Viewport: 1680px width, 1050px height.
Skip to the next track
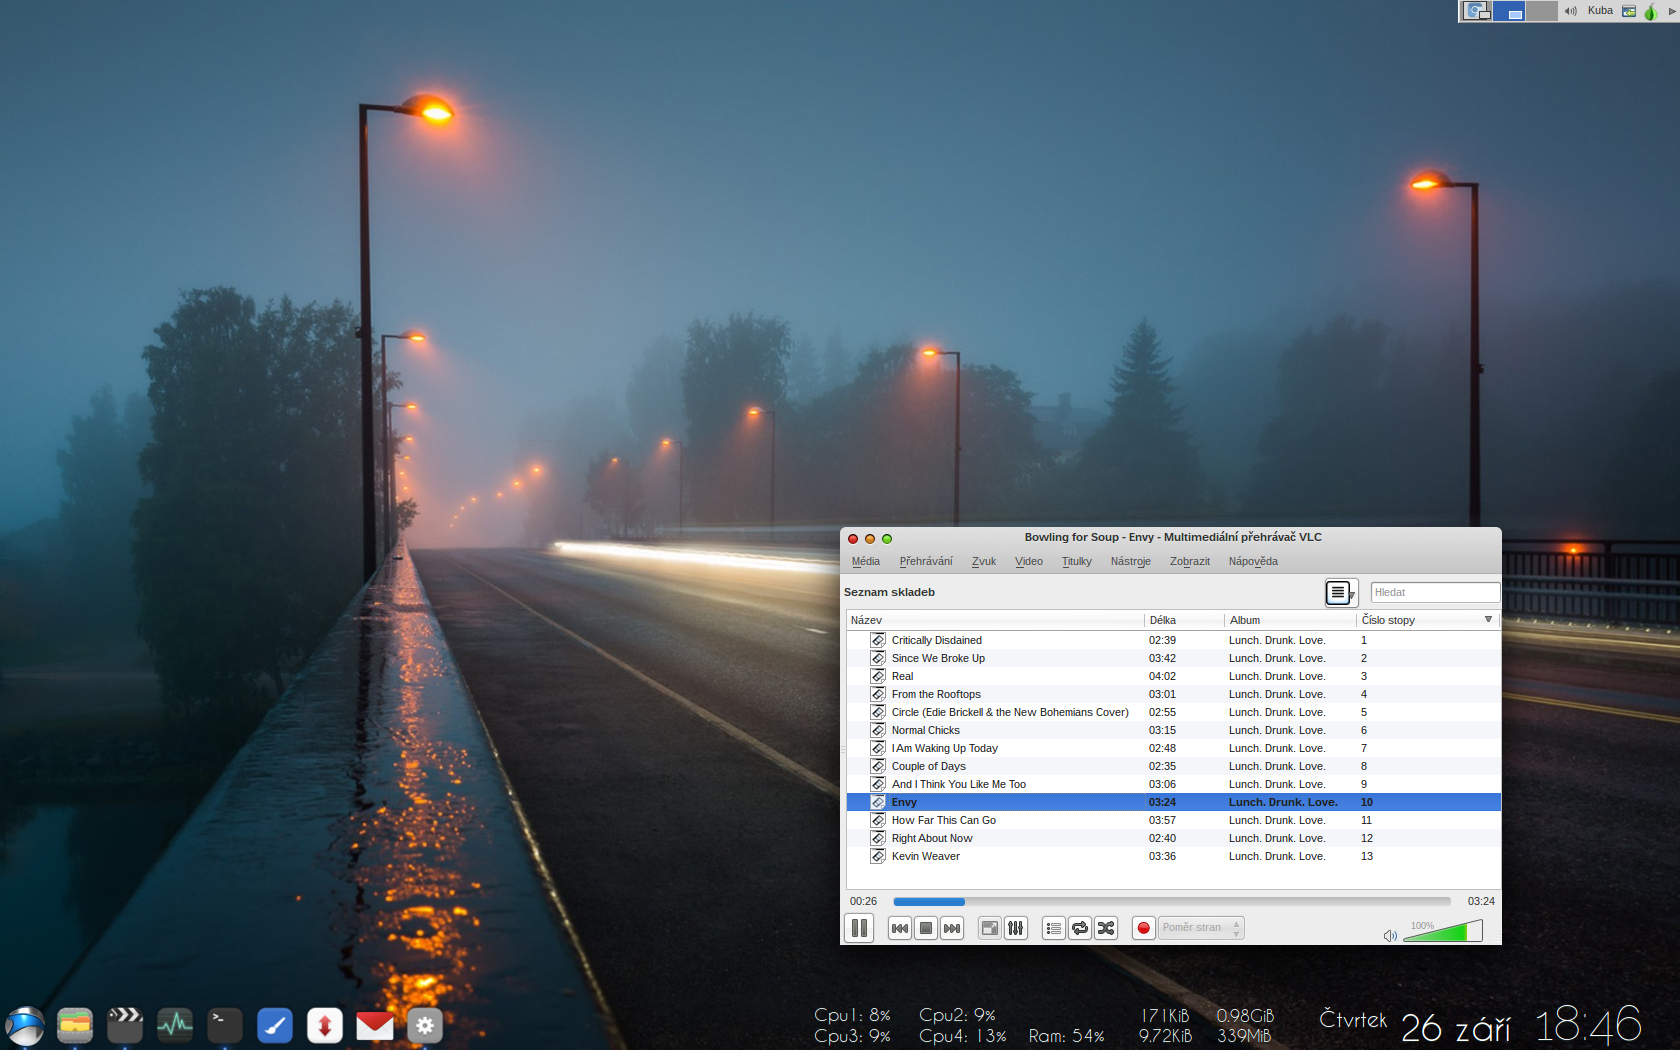click(952, 928)
